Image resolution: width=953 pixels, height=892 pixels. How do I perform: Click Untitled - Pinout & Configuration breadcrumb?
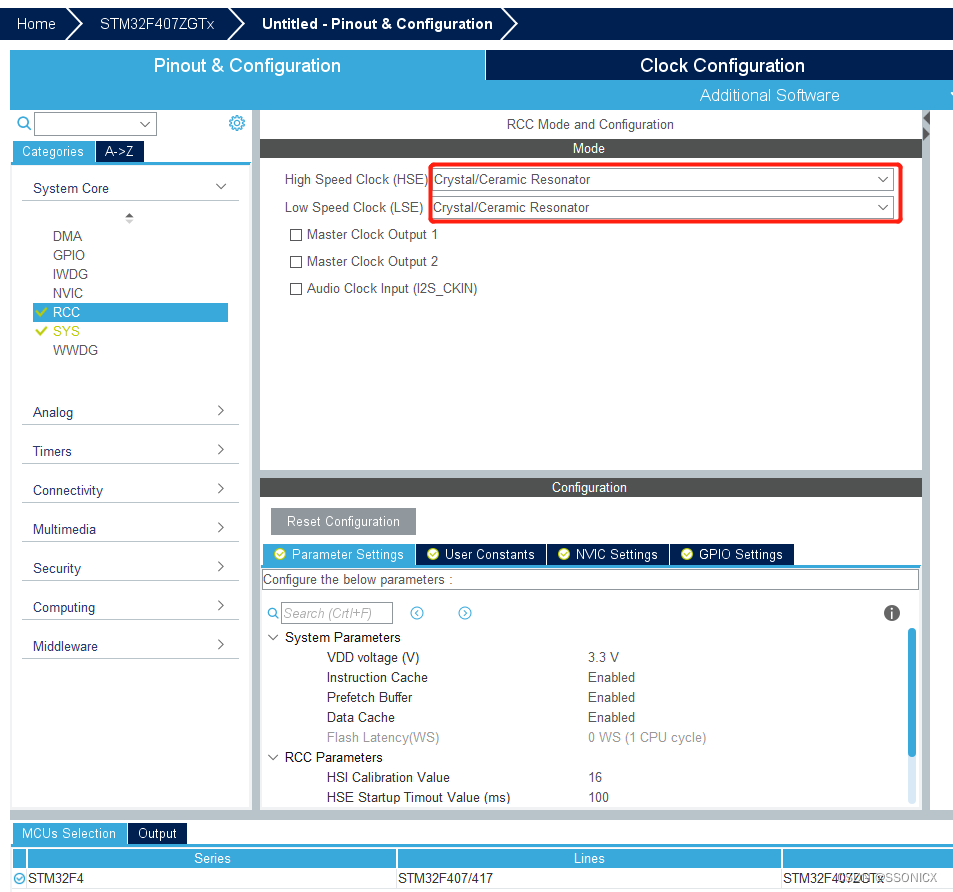(377, 24)
